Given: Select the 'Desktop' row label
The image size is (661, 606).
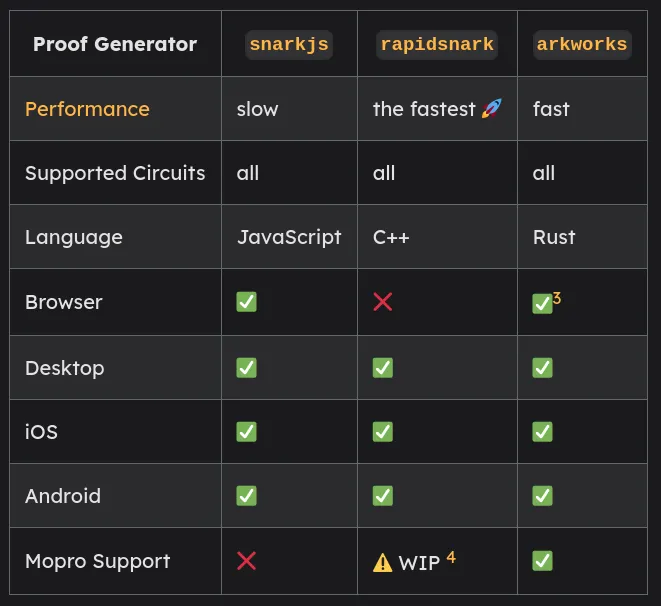Looking at the screenshot, I should (x=64, y=368).
